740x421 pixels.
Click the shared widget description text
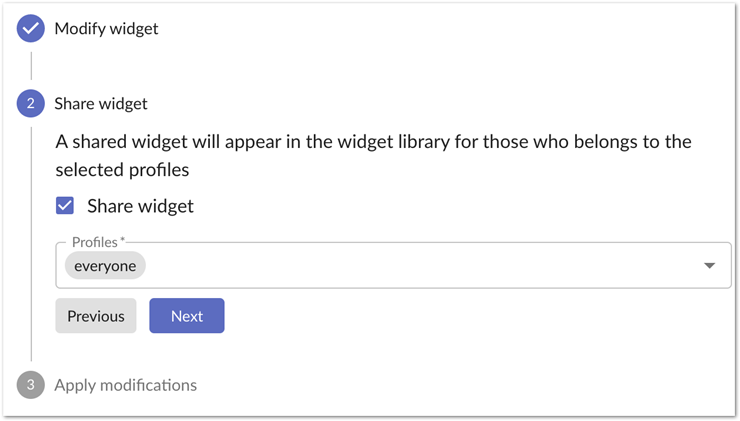(373, 142)
